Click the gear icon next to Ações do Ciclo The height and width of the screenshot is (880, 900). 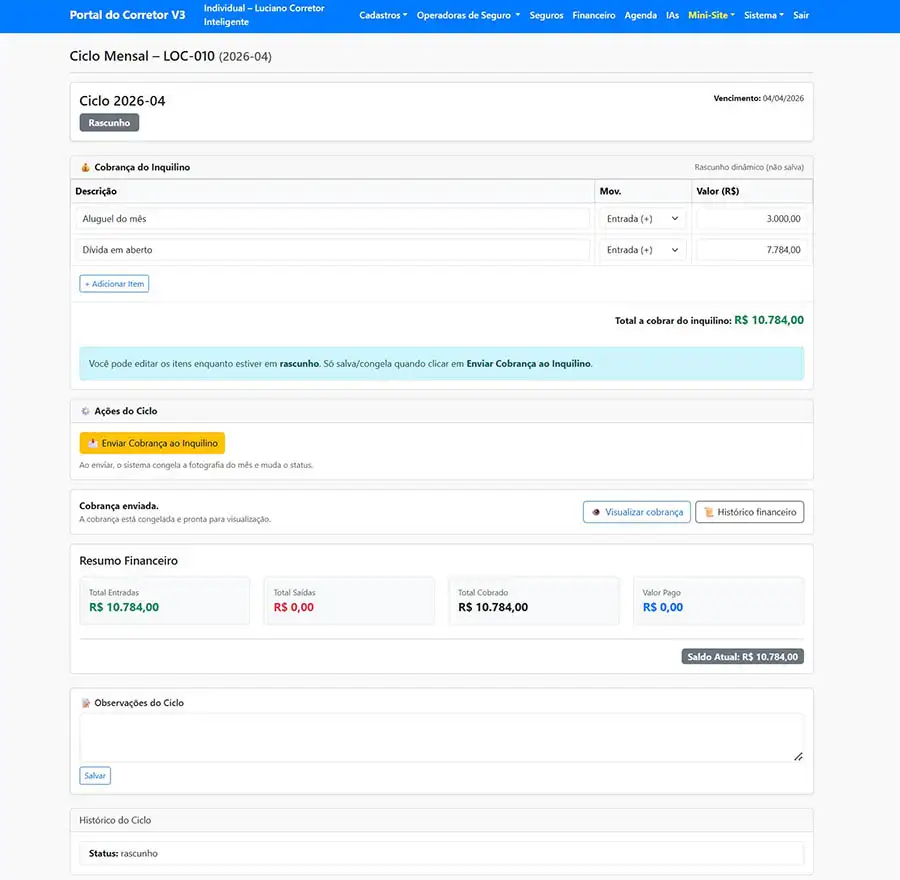[85, 411]
